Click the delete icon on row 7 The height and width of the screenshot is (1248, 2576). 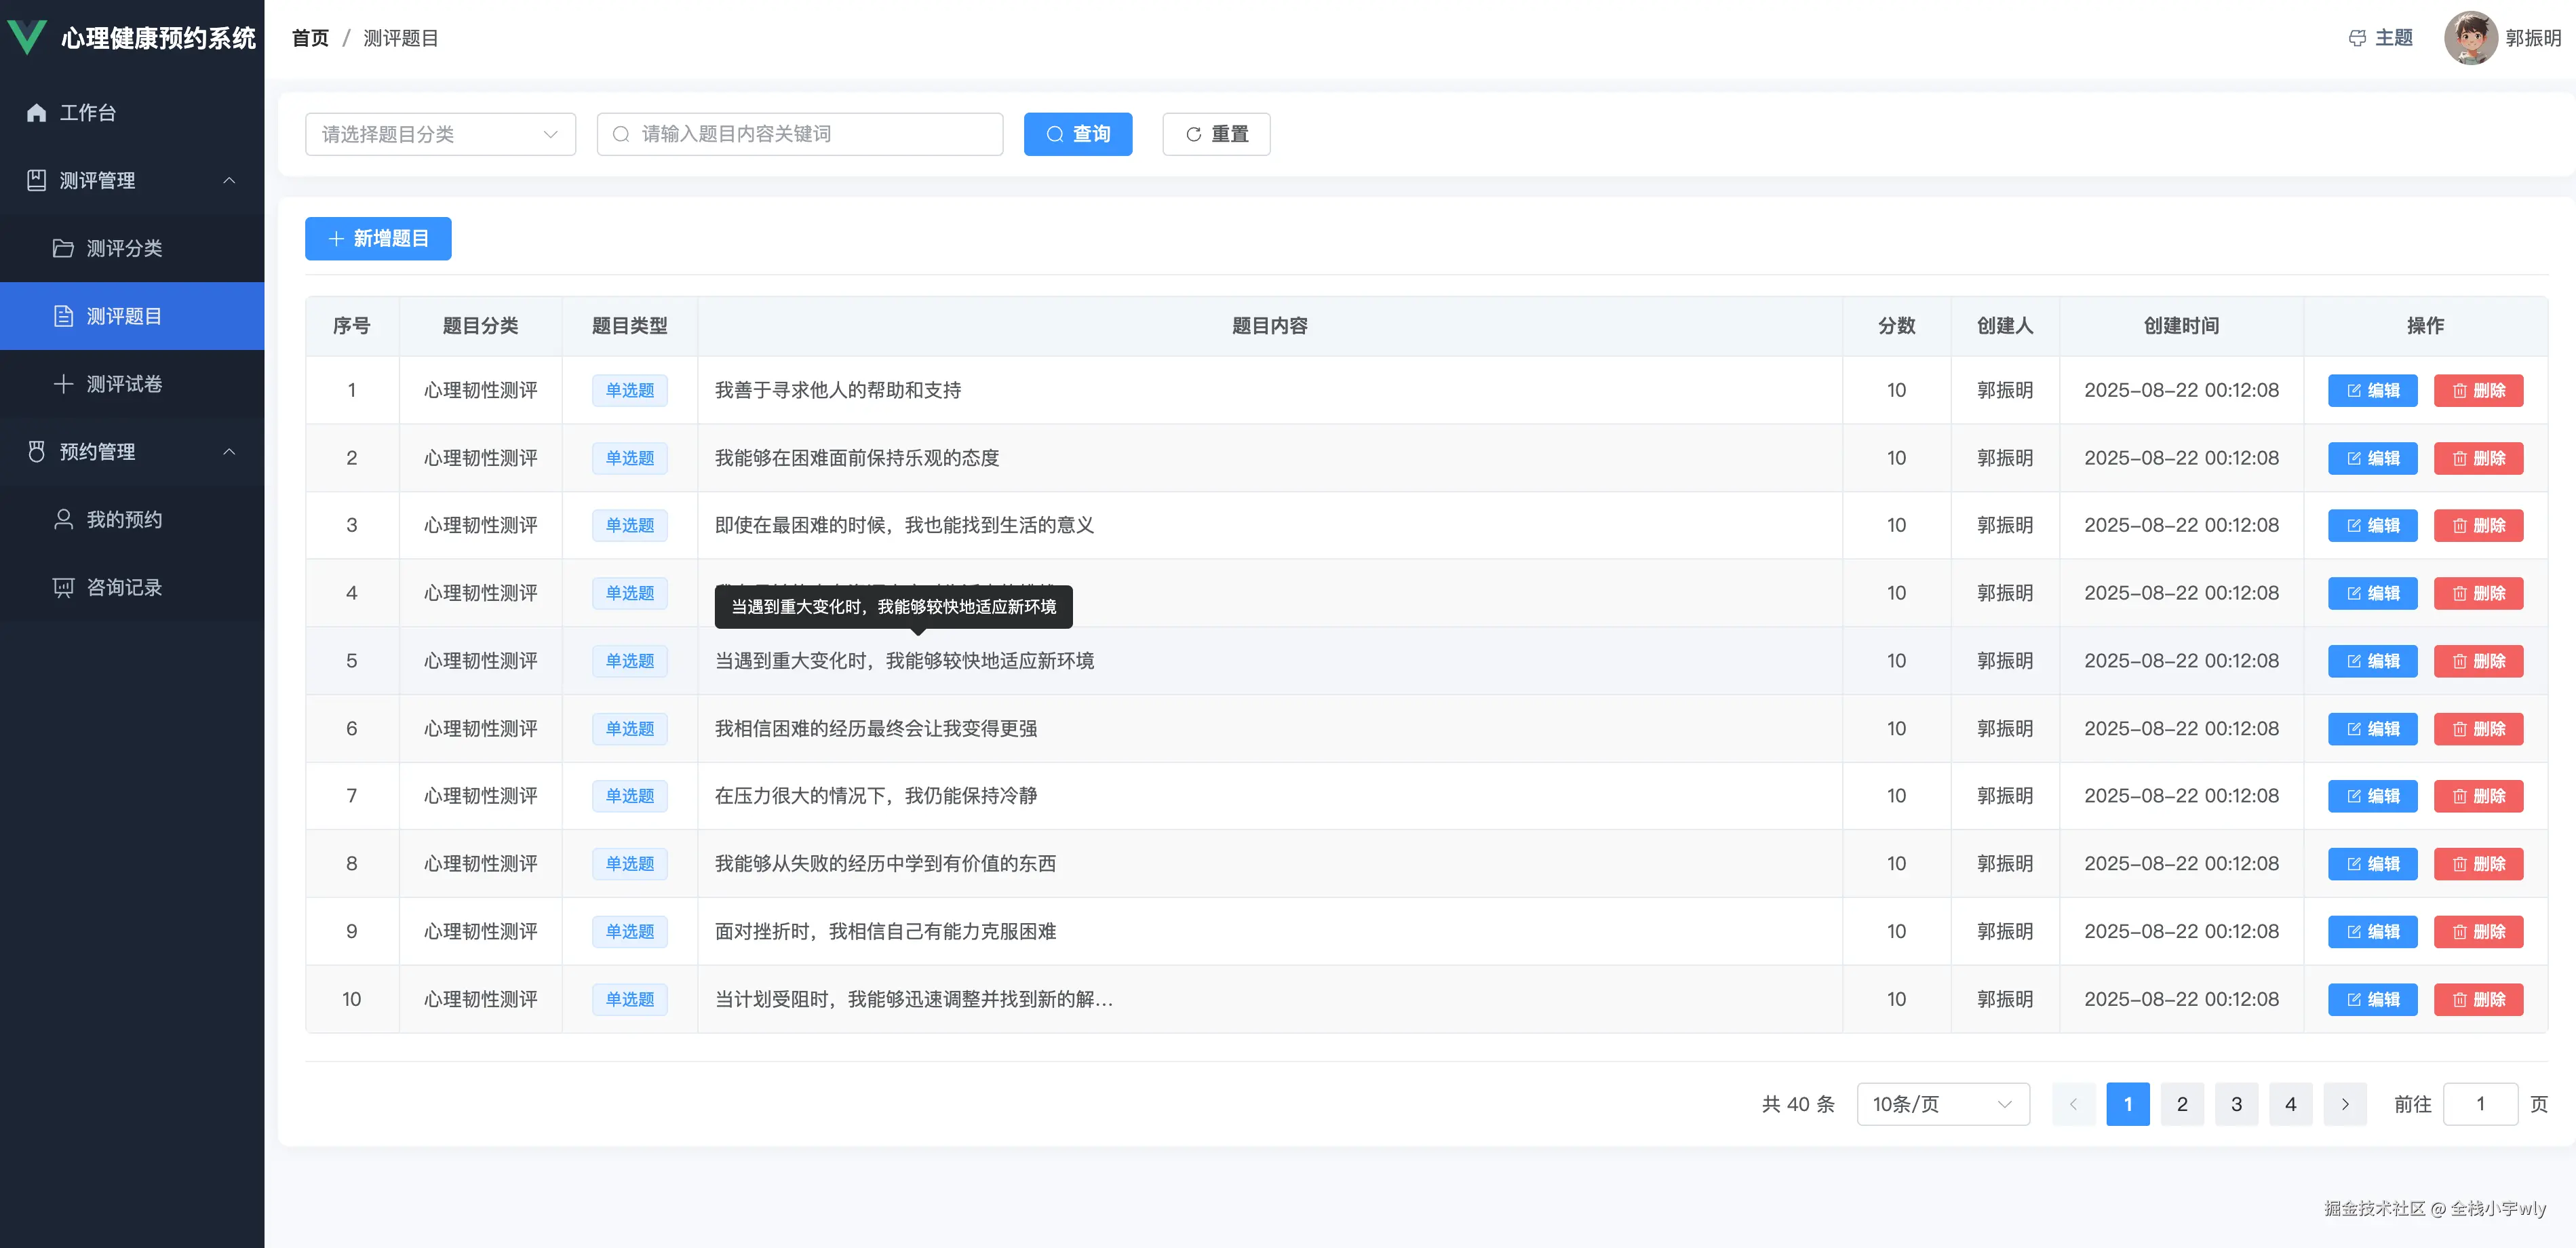[x=2459, y=795]
